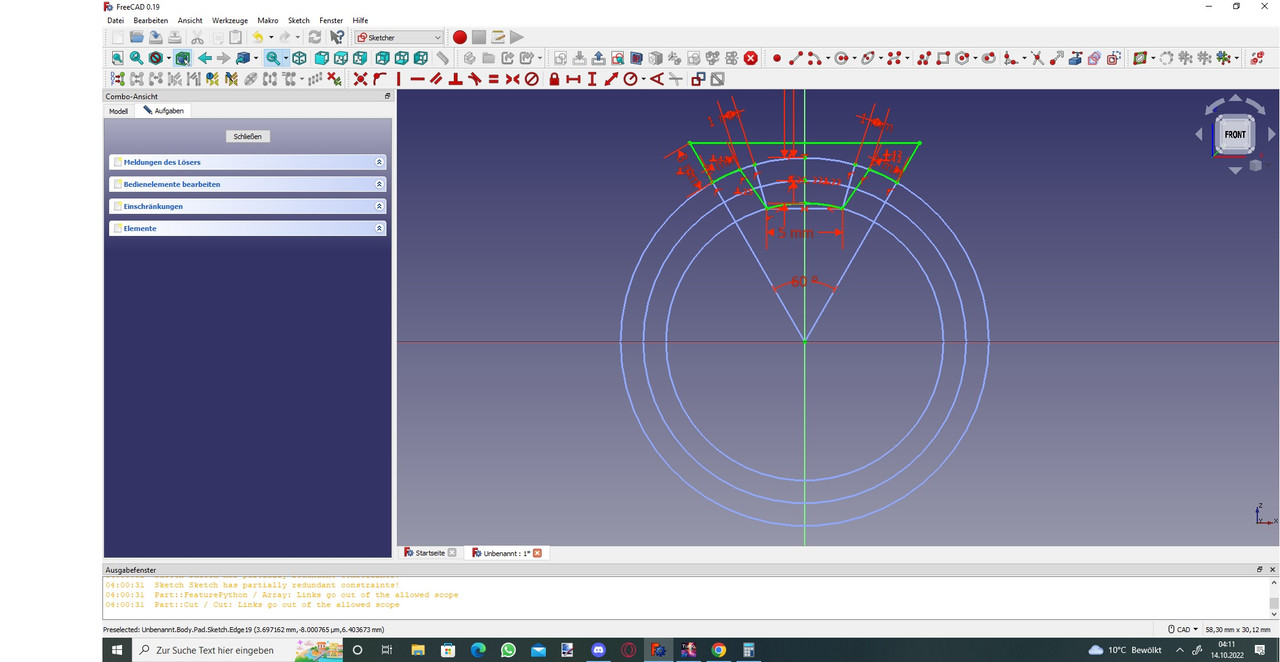Close the Startseite tab
The height and width of the screenshot is (662, 1280).
pos(451,553)
